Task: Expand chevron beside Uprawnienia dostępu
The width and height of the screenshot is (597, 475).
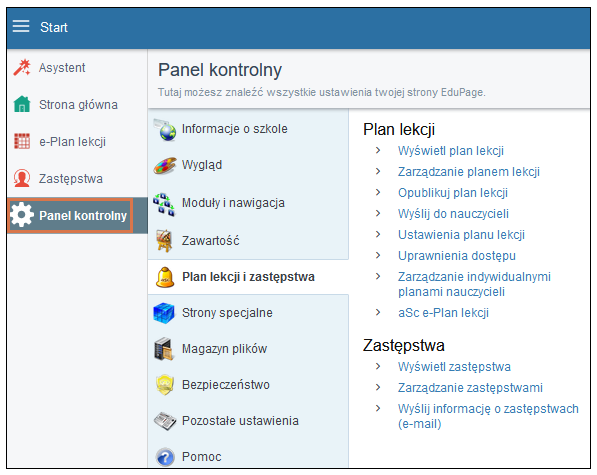Action: tap(378, 255)
